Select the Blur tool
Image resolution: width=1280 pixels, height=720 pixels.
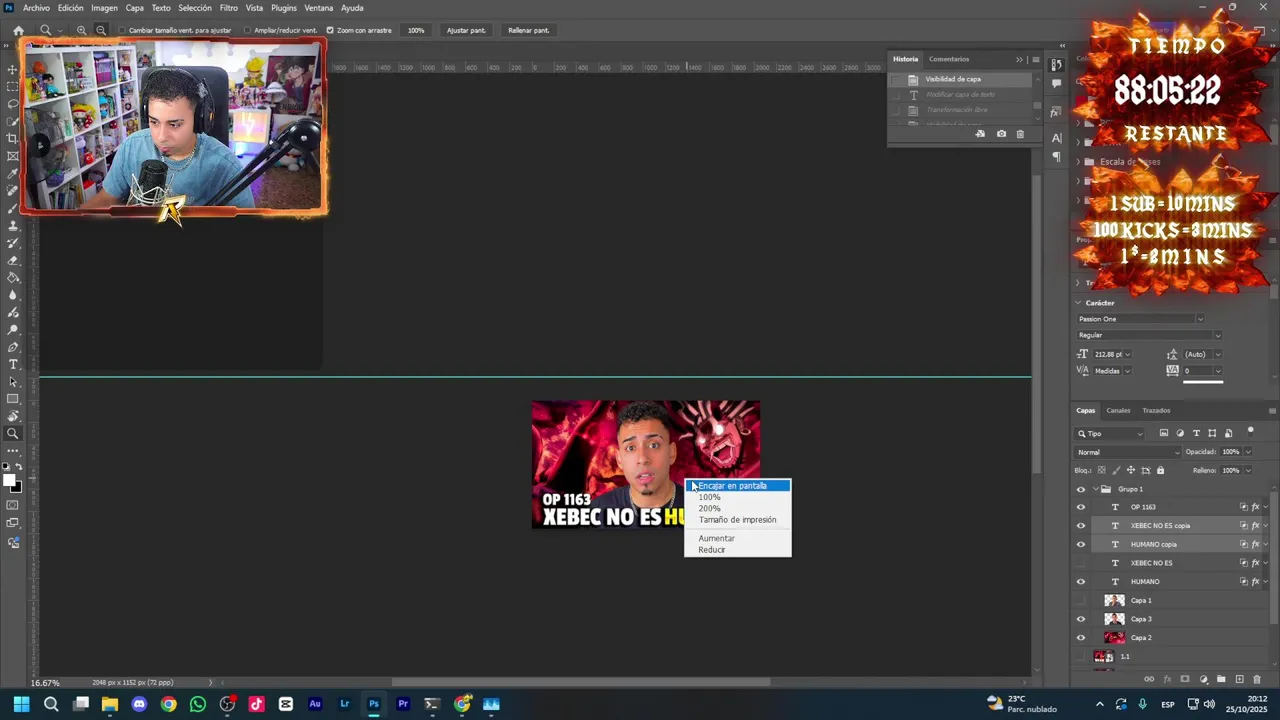(x=13, y=295)
